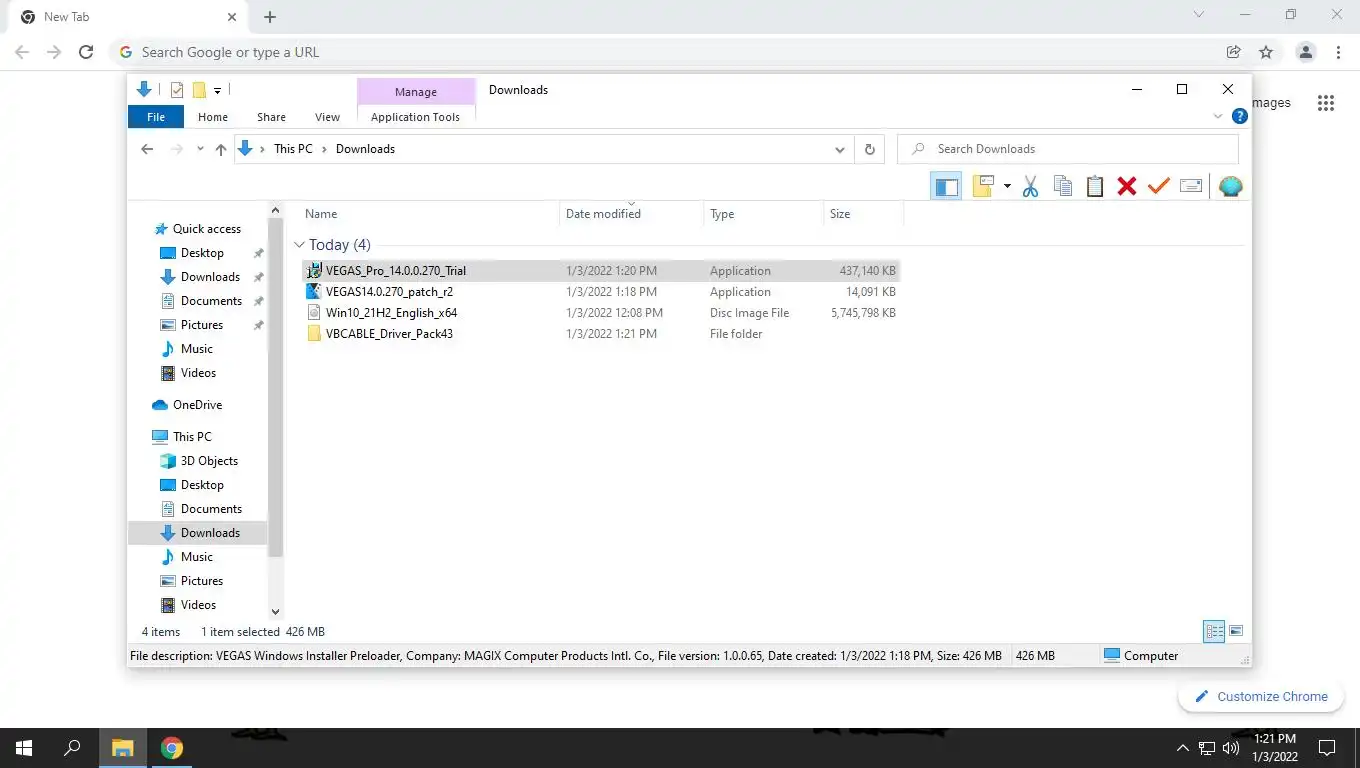The width and height of the screenshot is (1360, 768).
Task: Toggle the navigation pane layout icon
Action: [x=946, y=186]
